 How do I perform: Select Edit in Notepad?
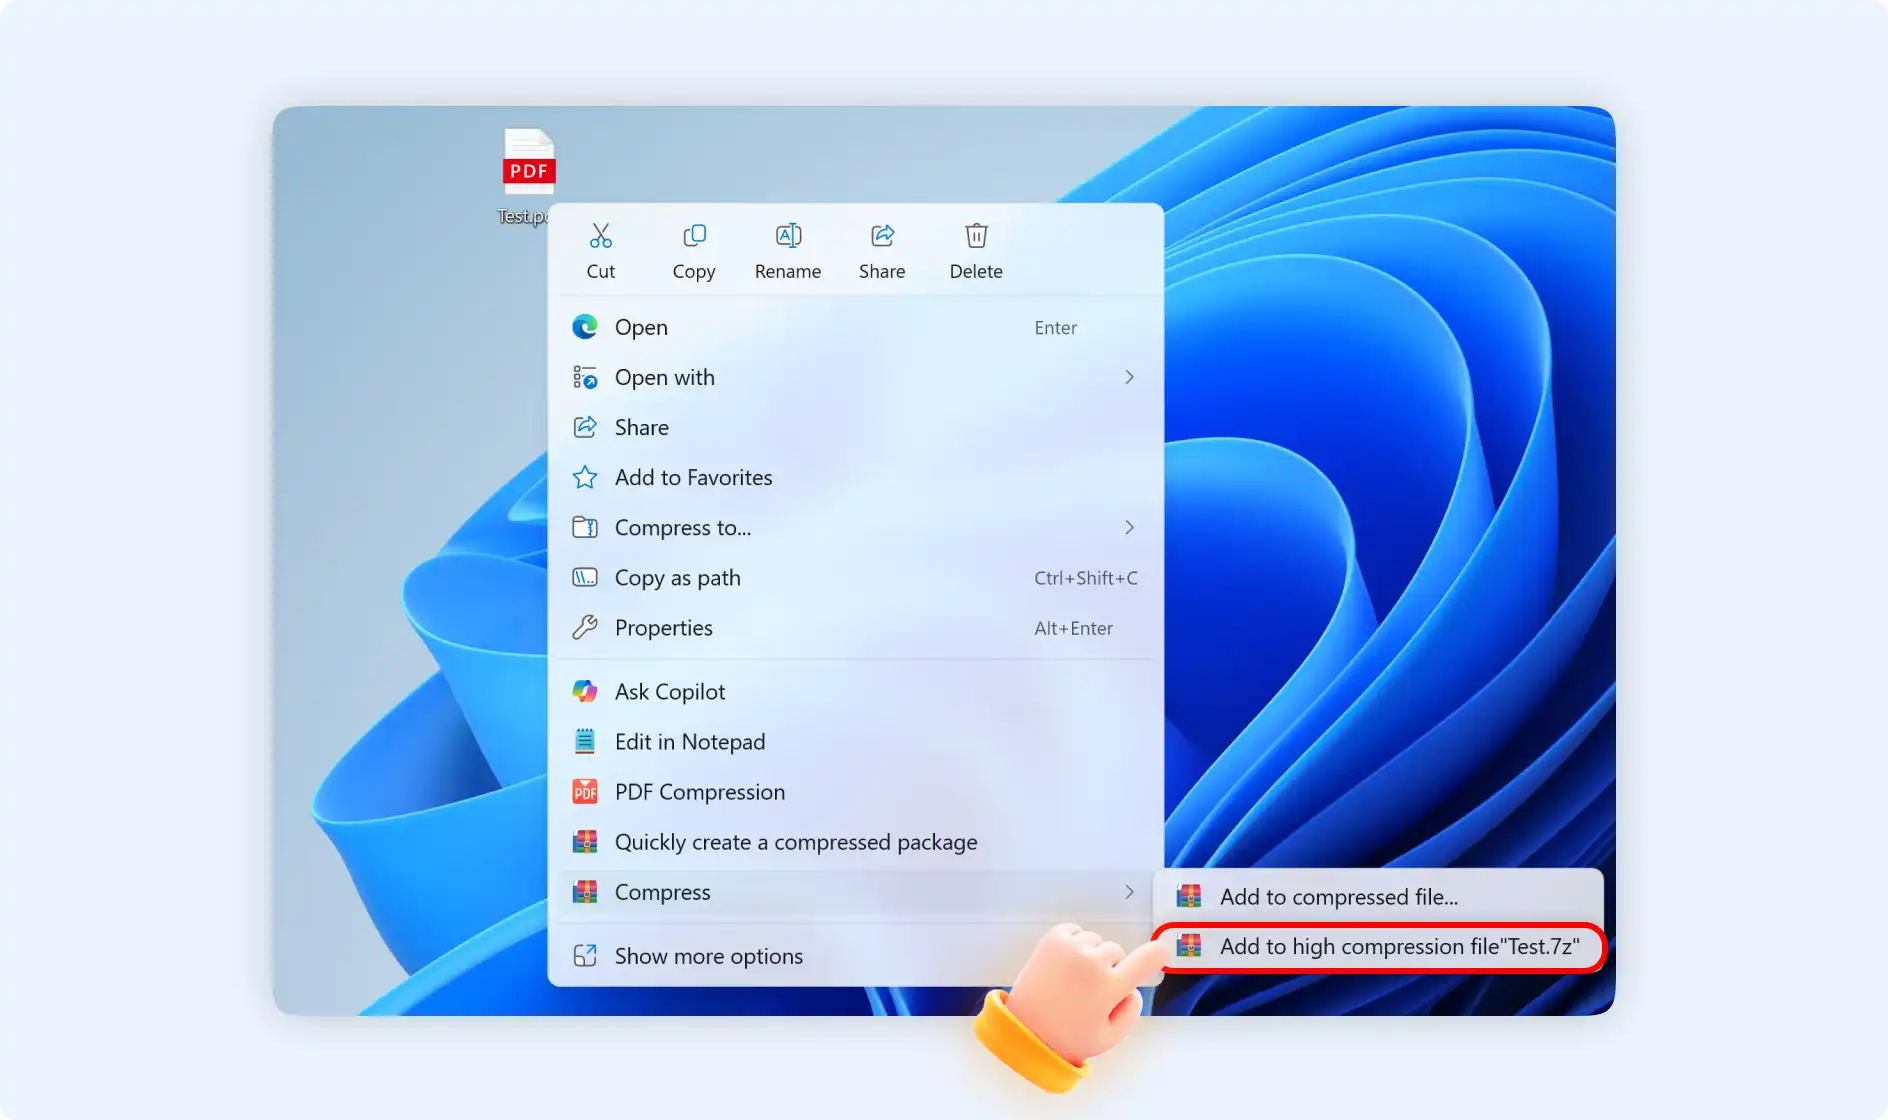click(856, 741)
